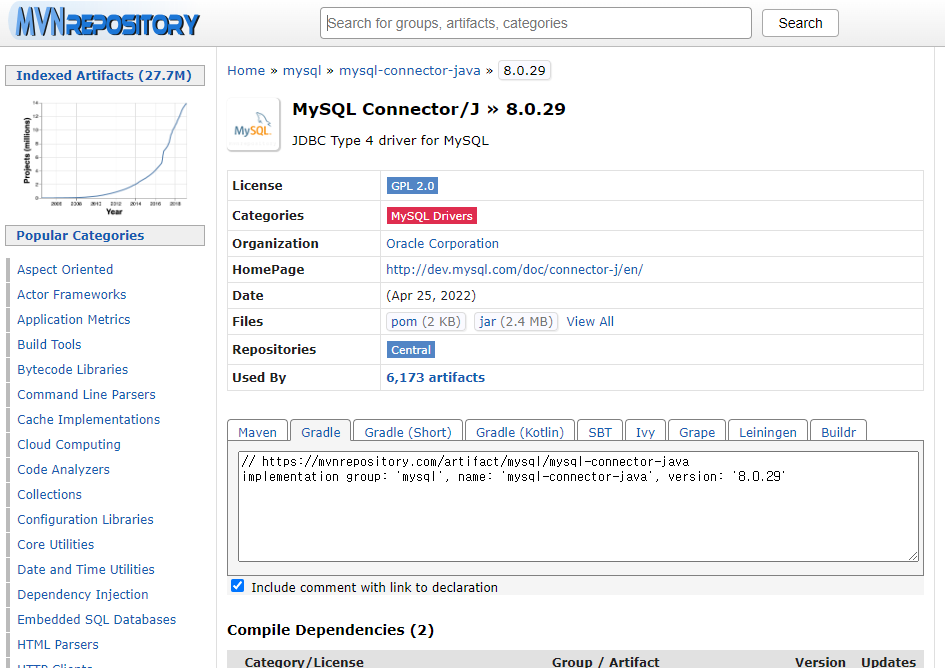Open Date and Time Utilities category
This screenshot has height=668, width=945.
pyautogui.click(x=86, y=570)
